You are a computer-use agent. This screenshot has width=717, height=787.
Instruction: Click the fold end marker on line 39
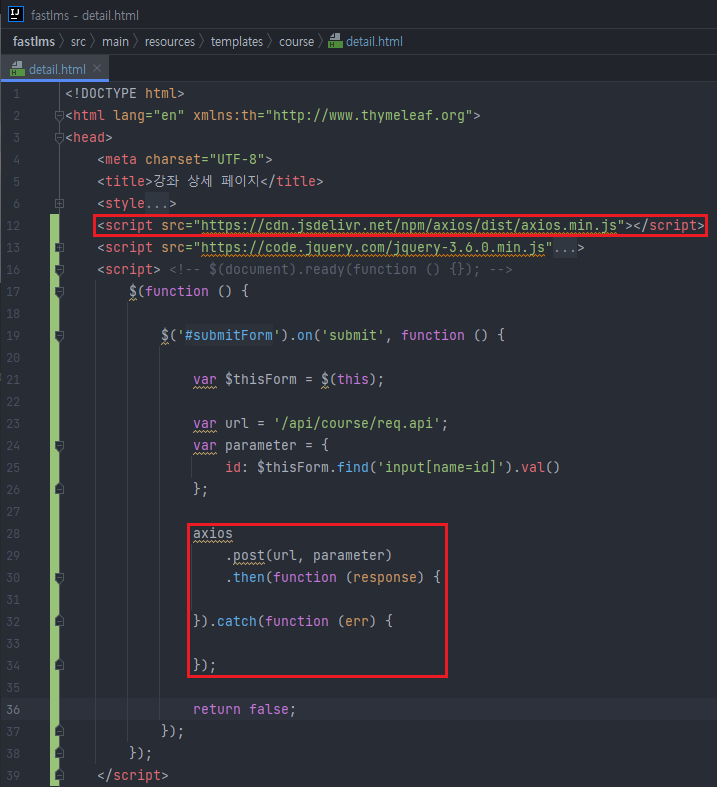click(59, 774)
